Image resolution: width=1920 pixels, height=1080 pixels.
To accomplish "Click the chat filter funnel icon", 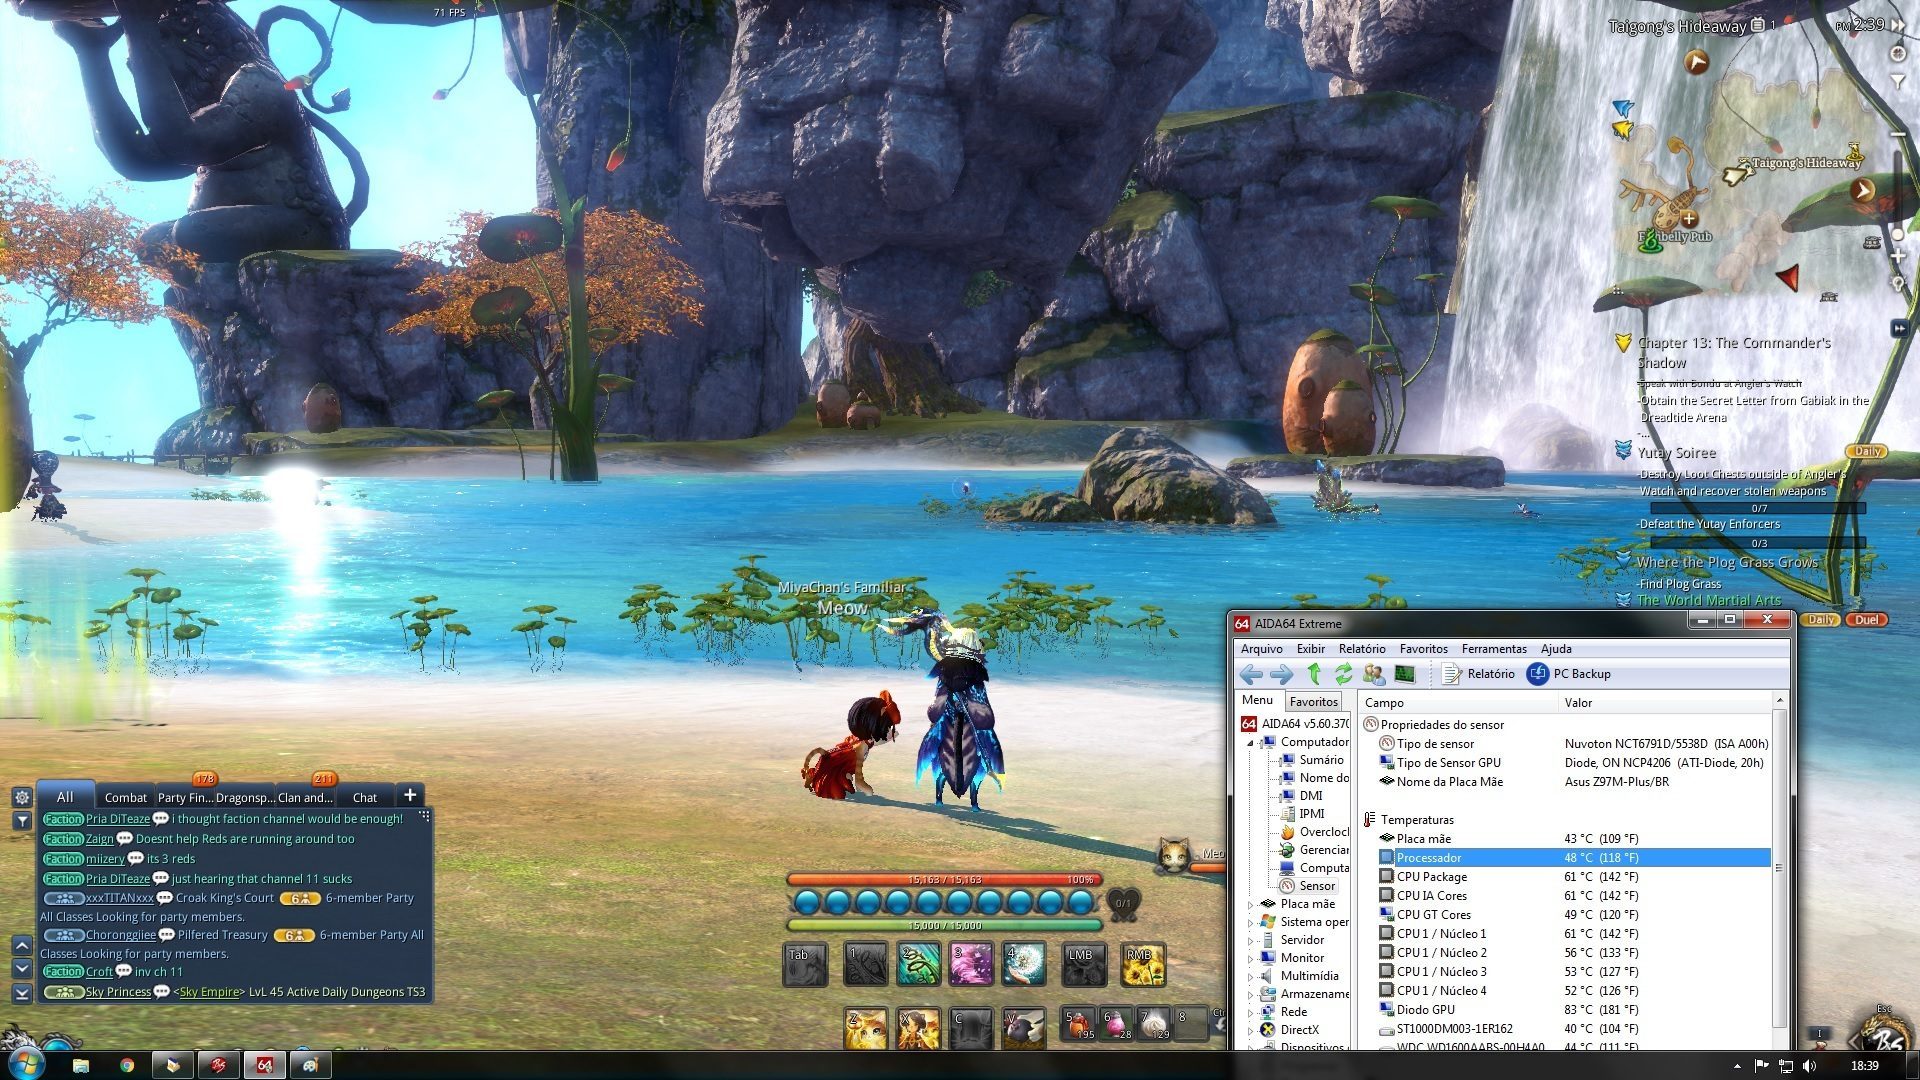I will 22,821.
